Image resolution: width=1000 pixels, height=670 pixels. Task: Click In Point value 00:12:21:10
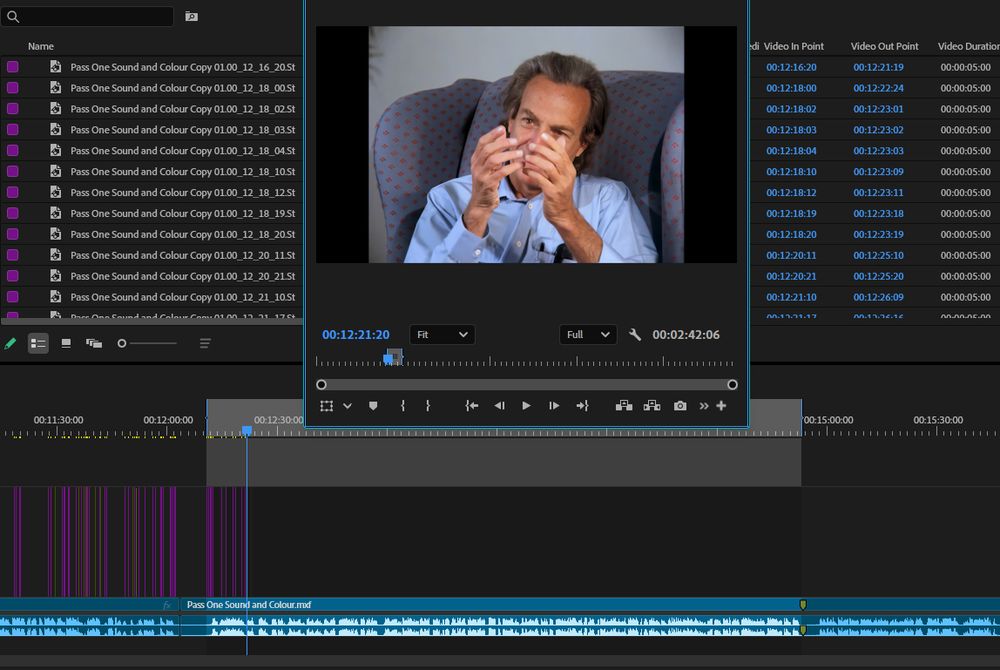[x=791, y=297]
